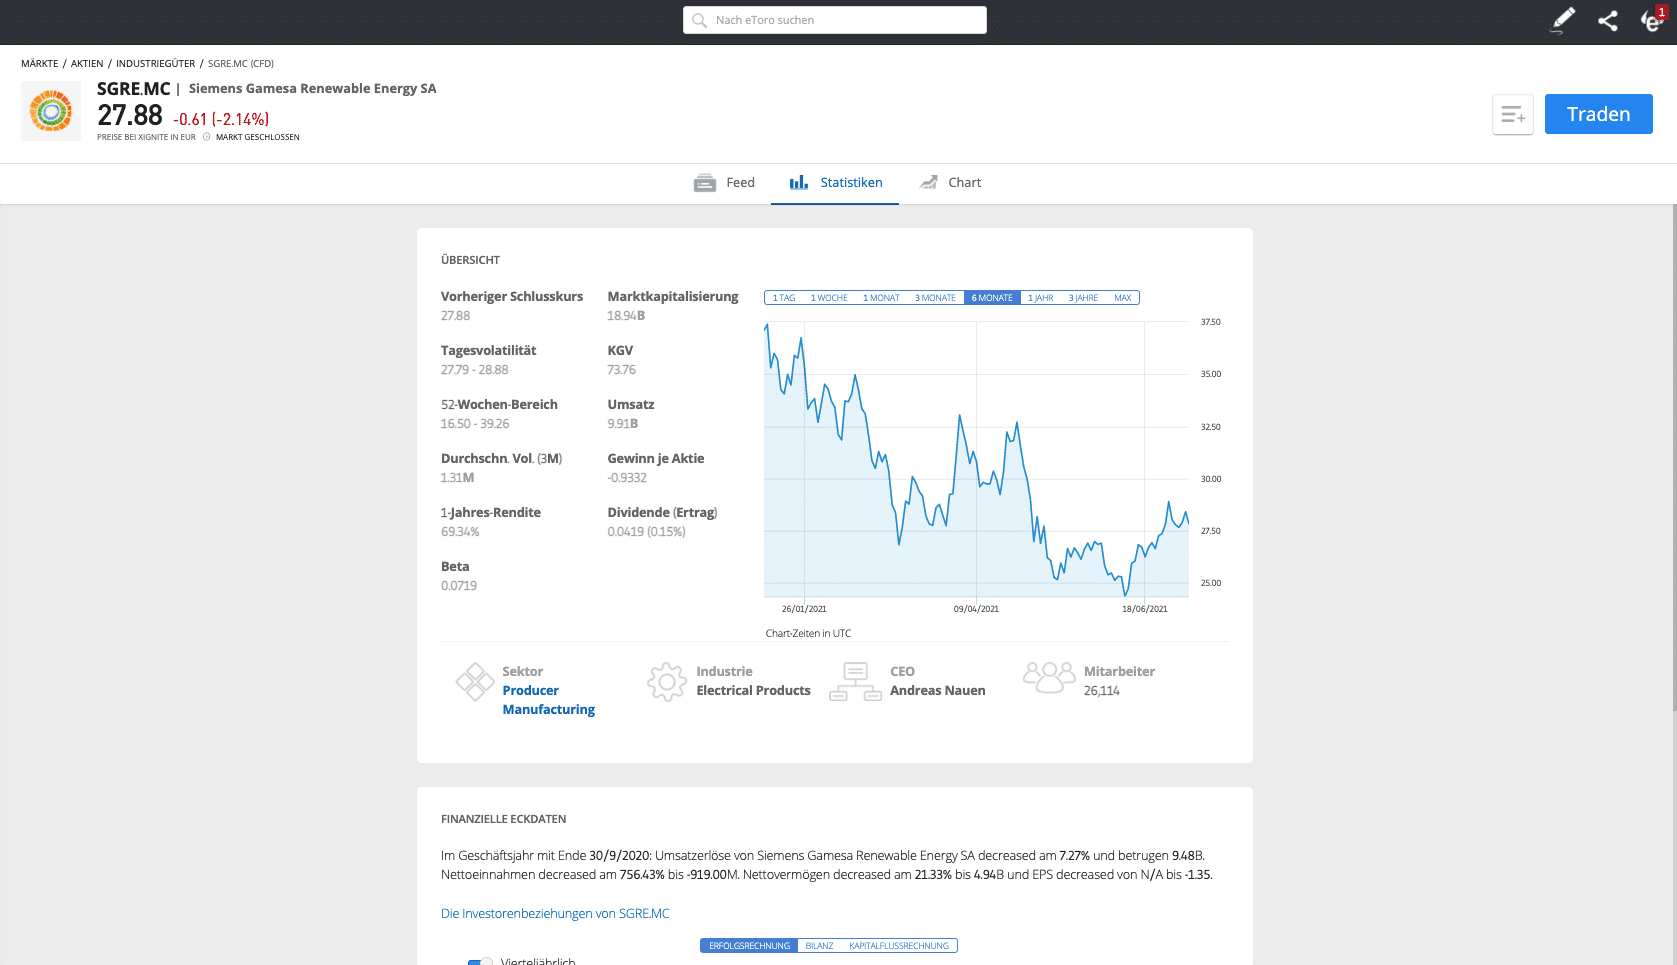Click the search magnifier icon
This screenshot has width=1677, height=965.
[x=700, y=20]
